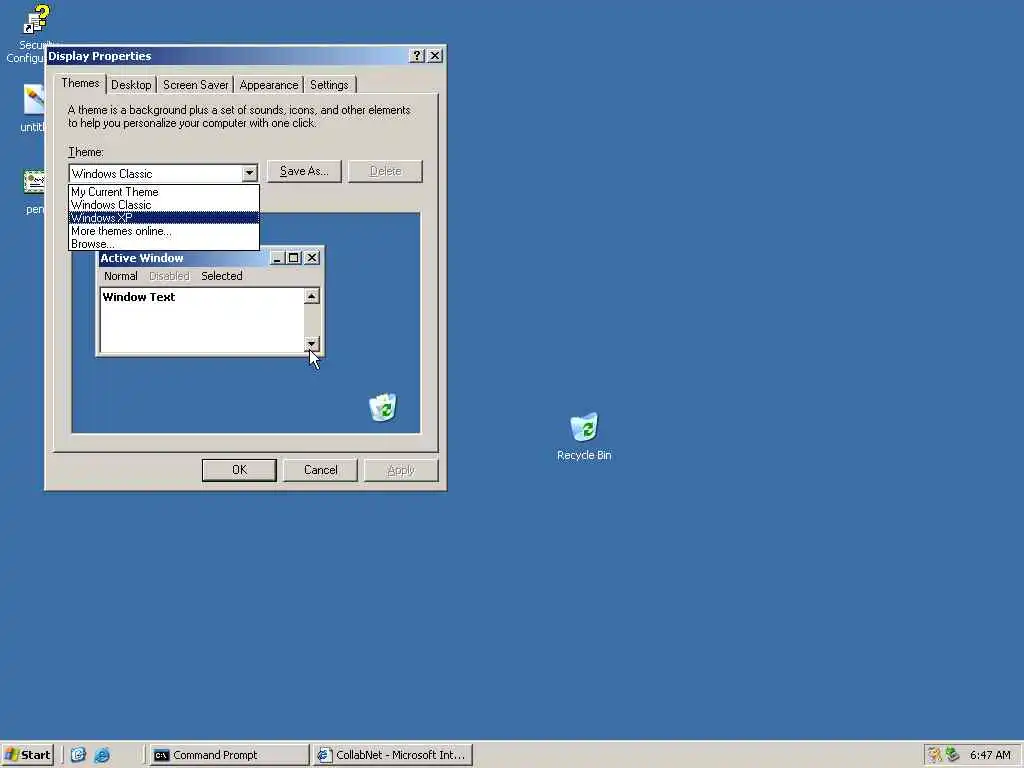Click the Recycle Bin icon in theme preview
This screenshot has height=768, width=1024.
coord(383,408)
